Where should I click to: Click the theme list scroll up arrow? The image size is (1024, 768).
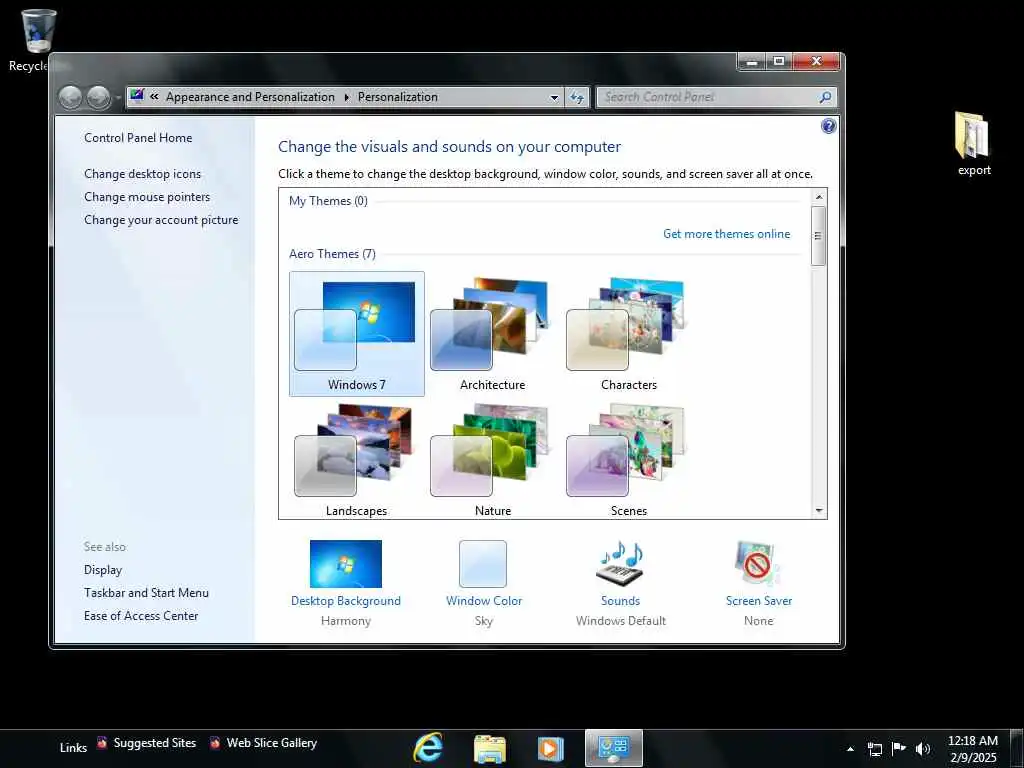point(819,197)
